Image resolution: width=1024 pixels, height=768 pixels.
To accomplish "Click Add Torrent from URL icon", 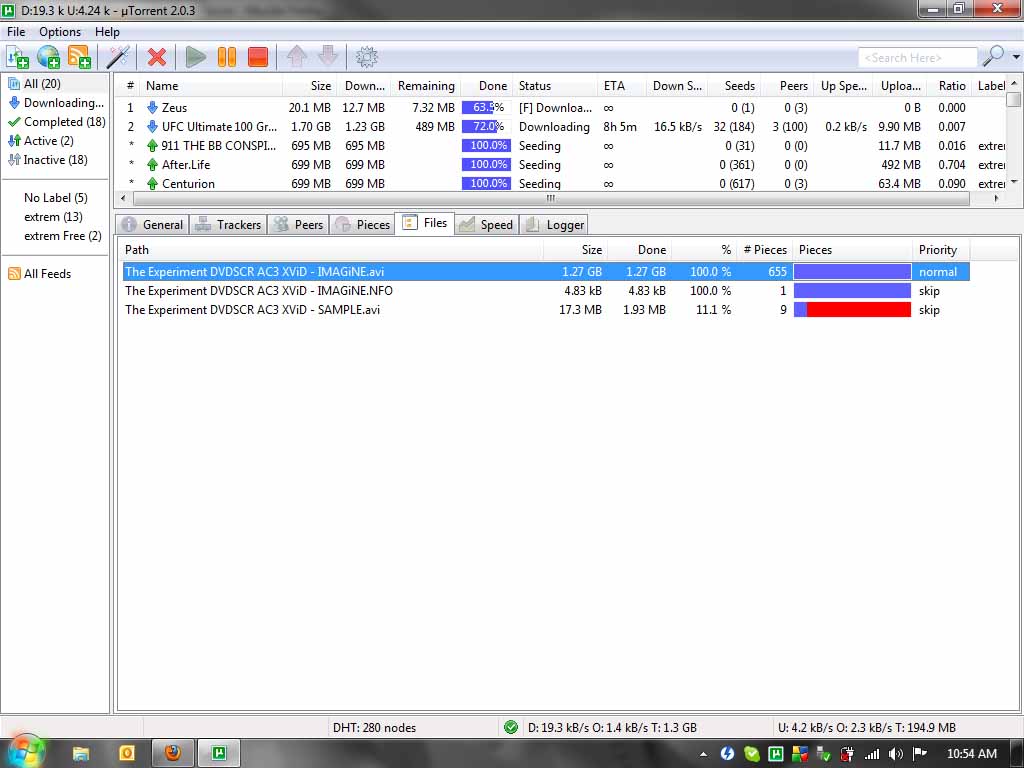I will [x=48, y=57].
